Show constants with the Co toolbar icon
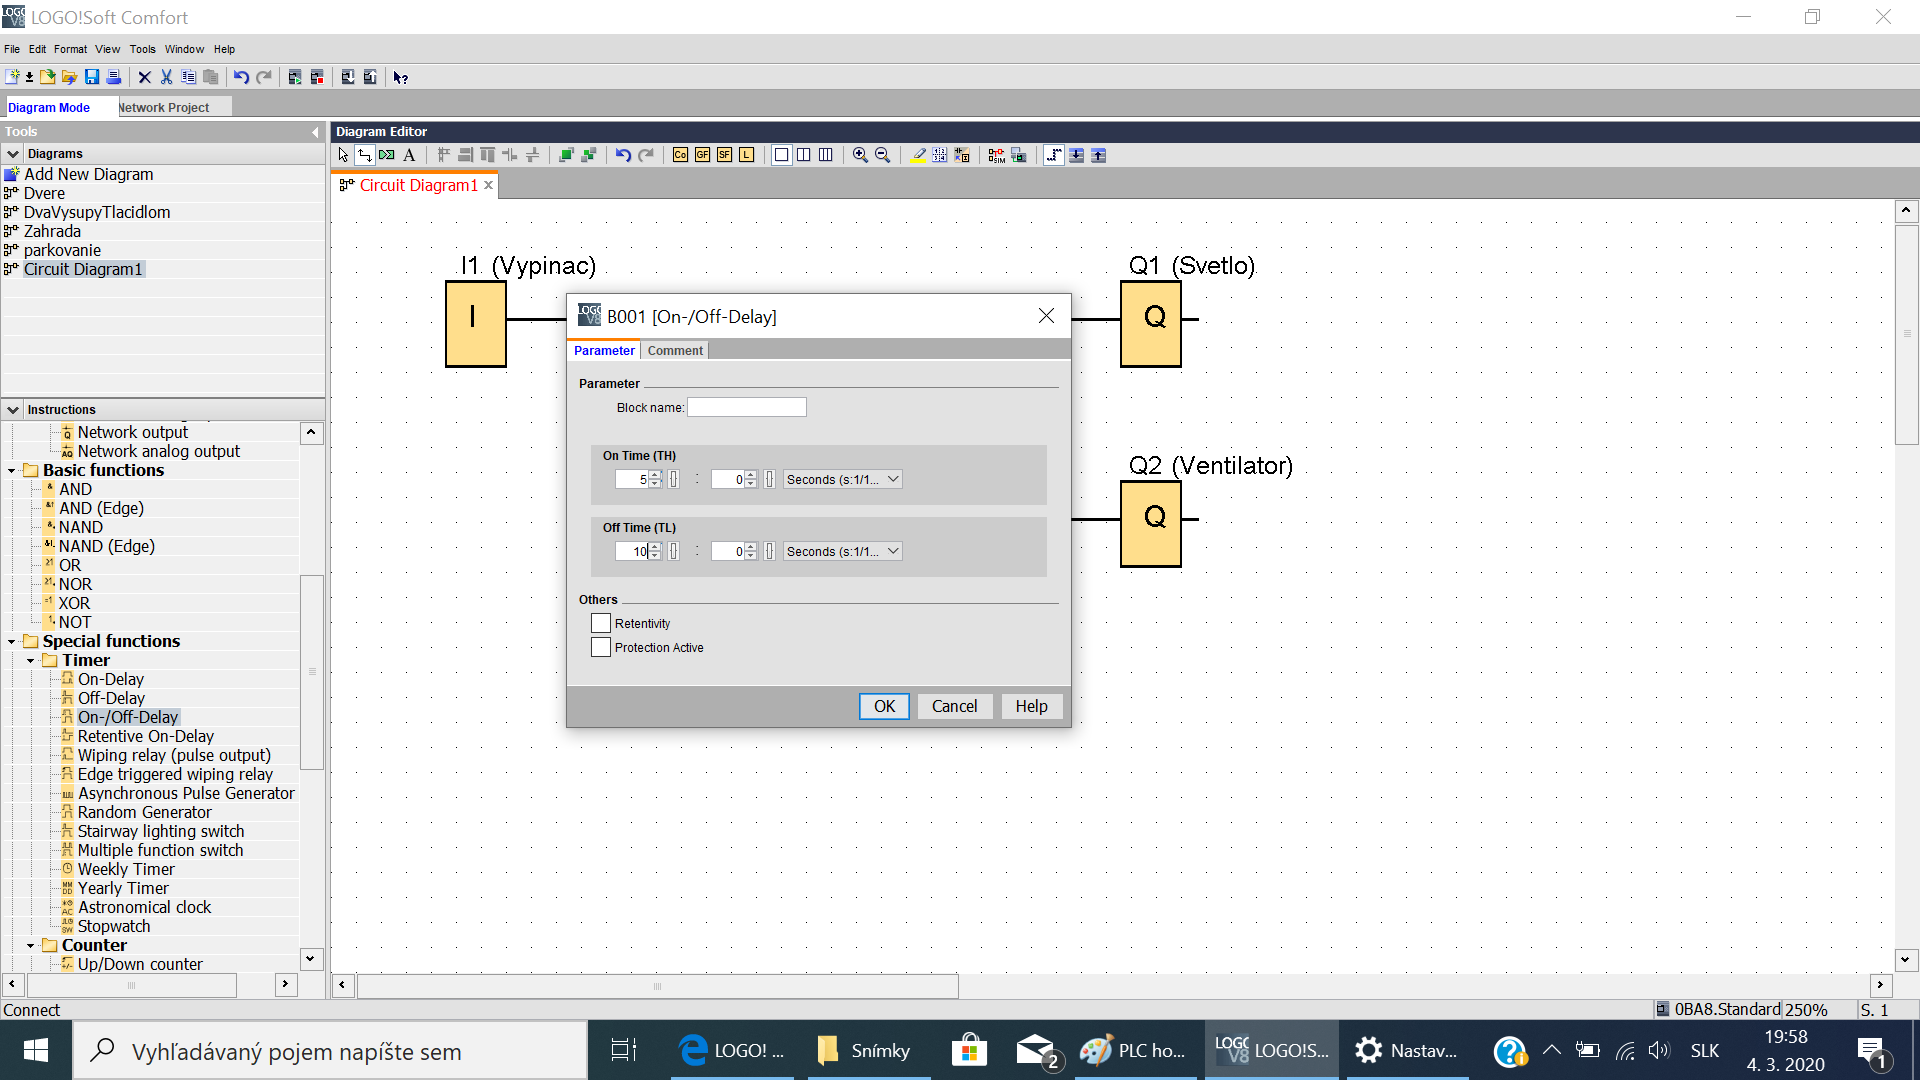This screenshot has height=1080, width=1920. click(x=680, y=155)
